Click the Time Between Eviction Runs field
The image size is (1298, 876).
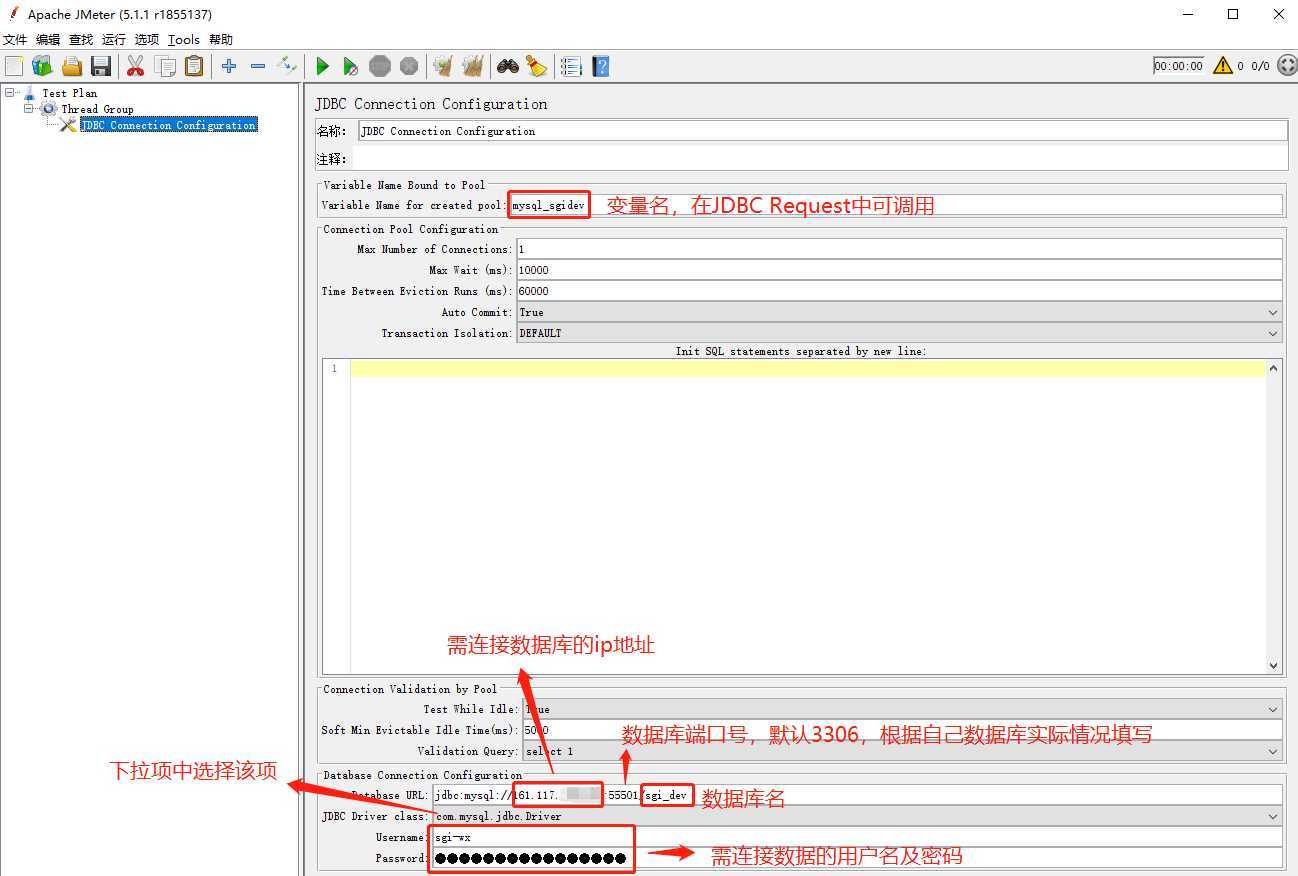(x=899, y=291)
